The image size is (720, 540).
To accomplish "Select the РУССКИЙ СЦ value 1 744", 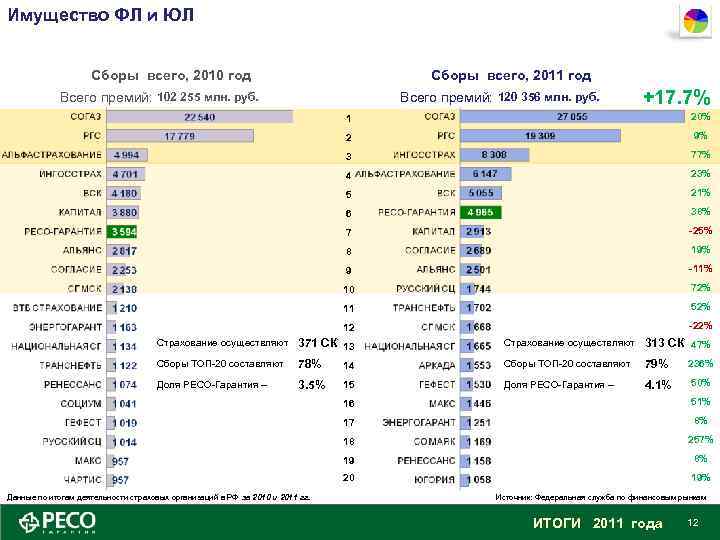I will (x=478, y=289).
